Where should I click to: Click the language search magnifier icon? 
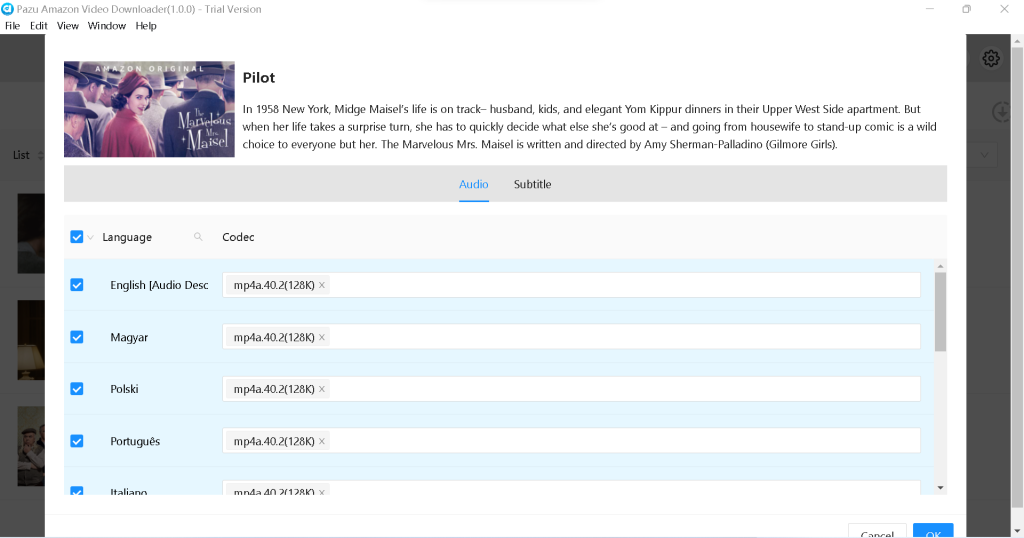(198, 237)
